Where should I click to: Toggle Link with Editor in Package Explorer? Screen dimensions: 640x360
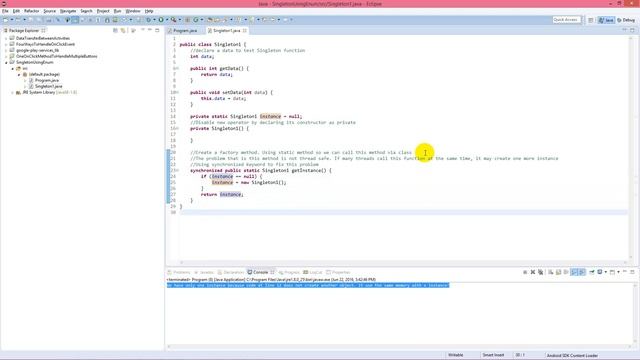point(123,31)
